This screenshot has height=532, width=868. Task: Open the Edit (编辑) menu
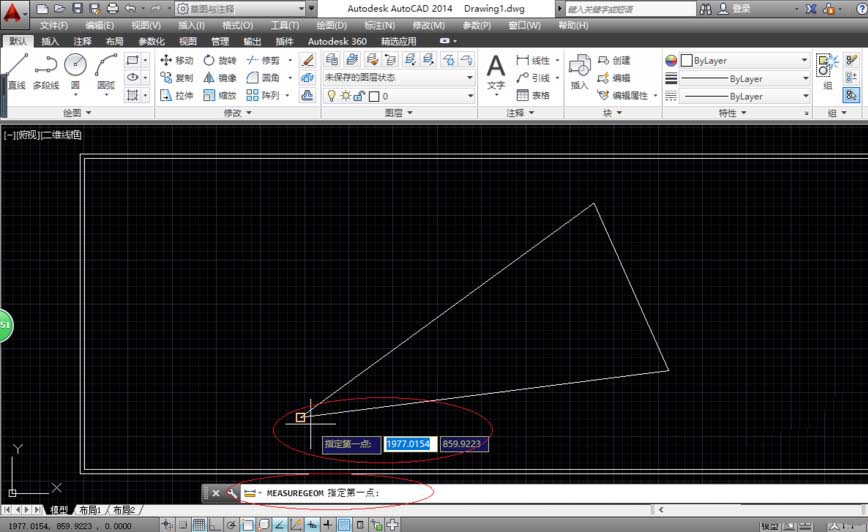(x=100, y=25)
